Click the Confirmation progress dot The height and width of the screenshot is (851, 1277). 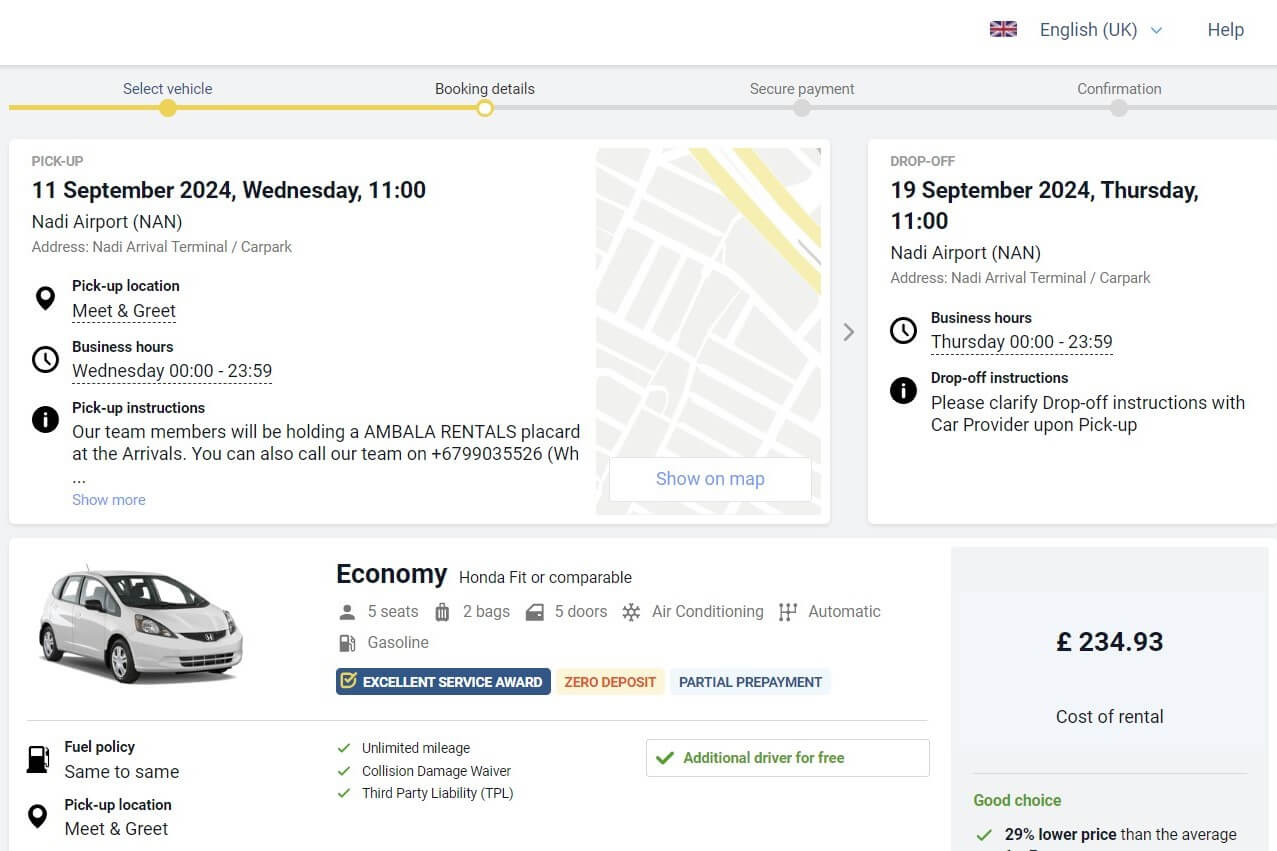point(1119,108)
